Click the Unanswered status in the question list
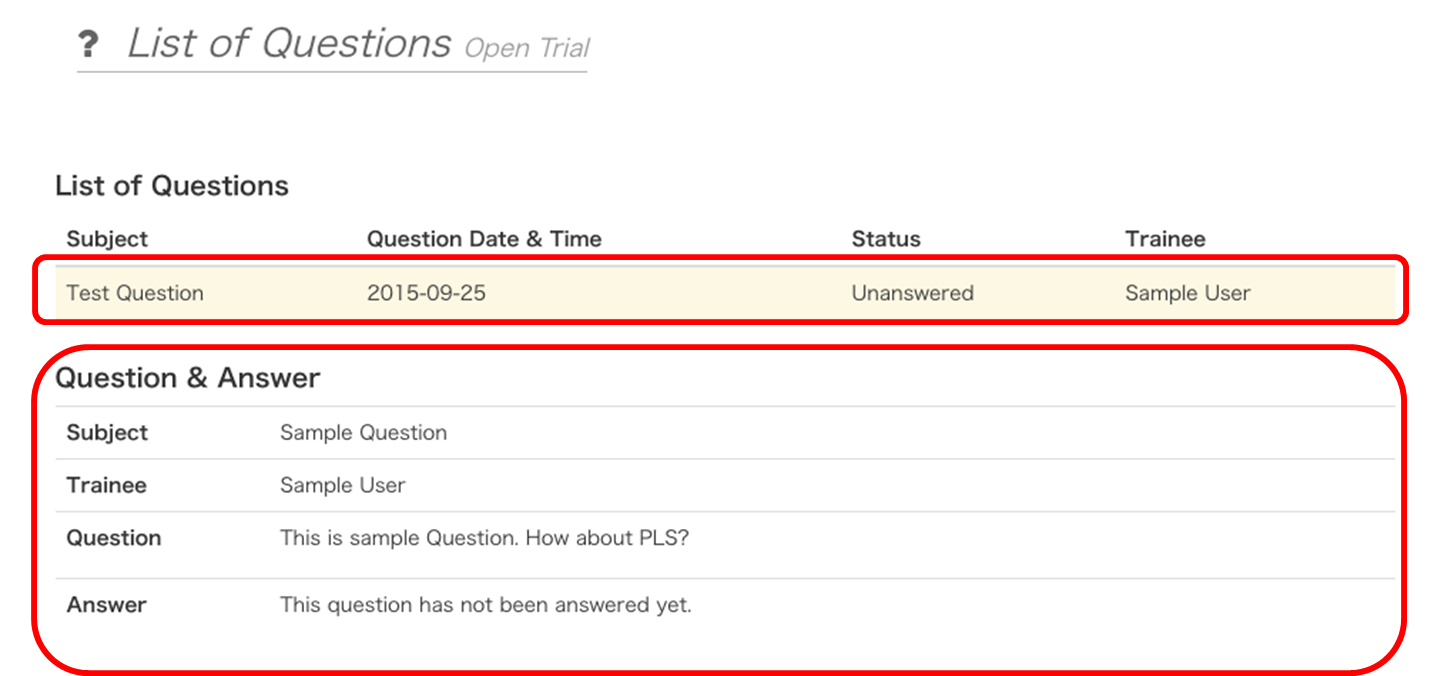 tap(911, 292)
